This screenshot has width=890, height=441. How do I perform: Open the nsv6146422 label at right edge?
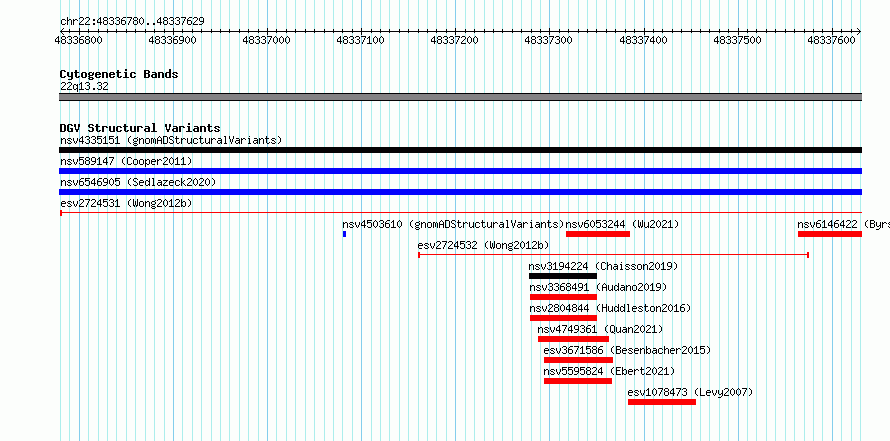click(843, 224)
